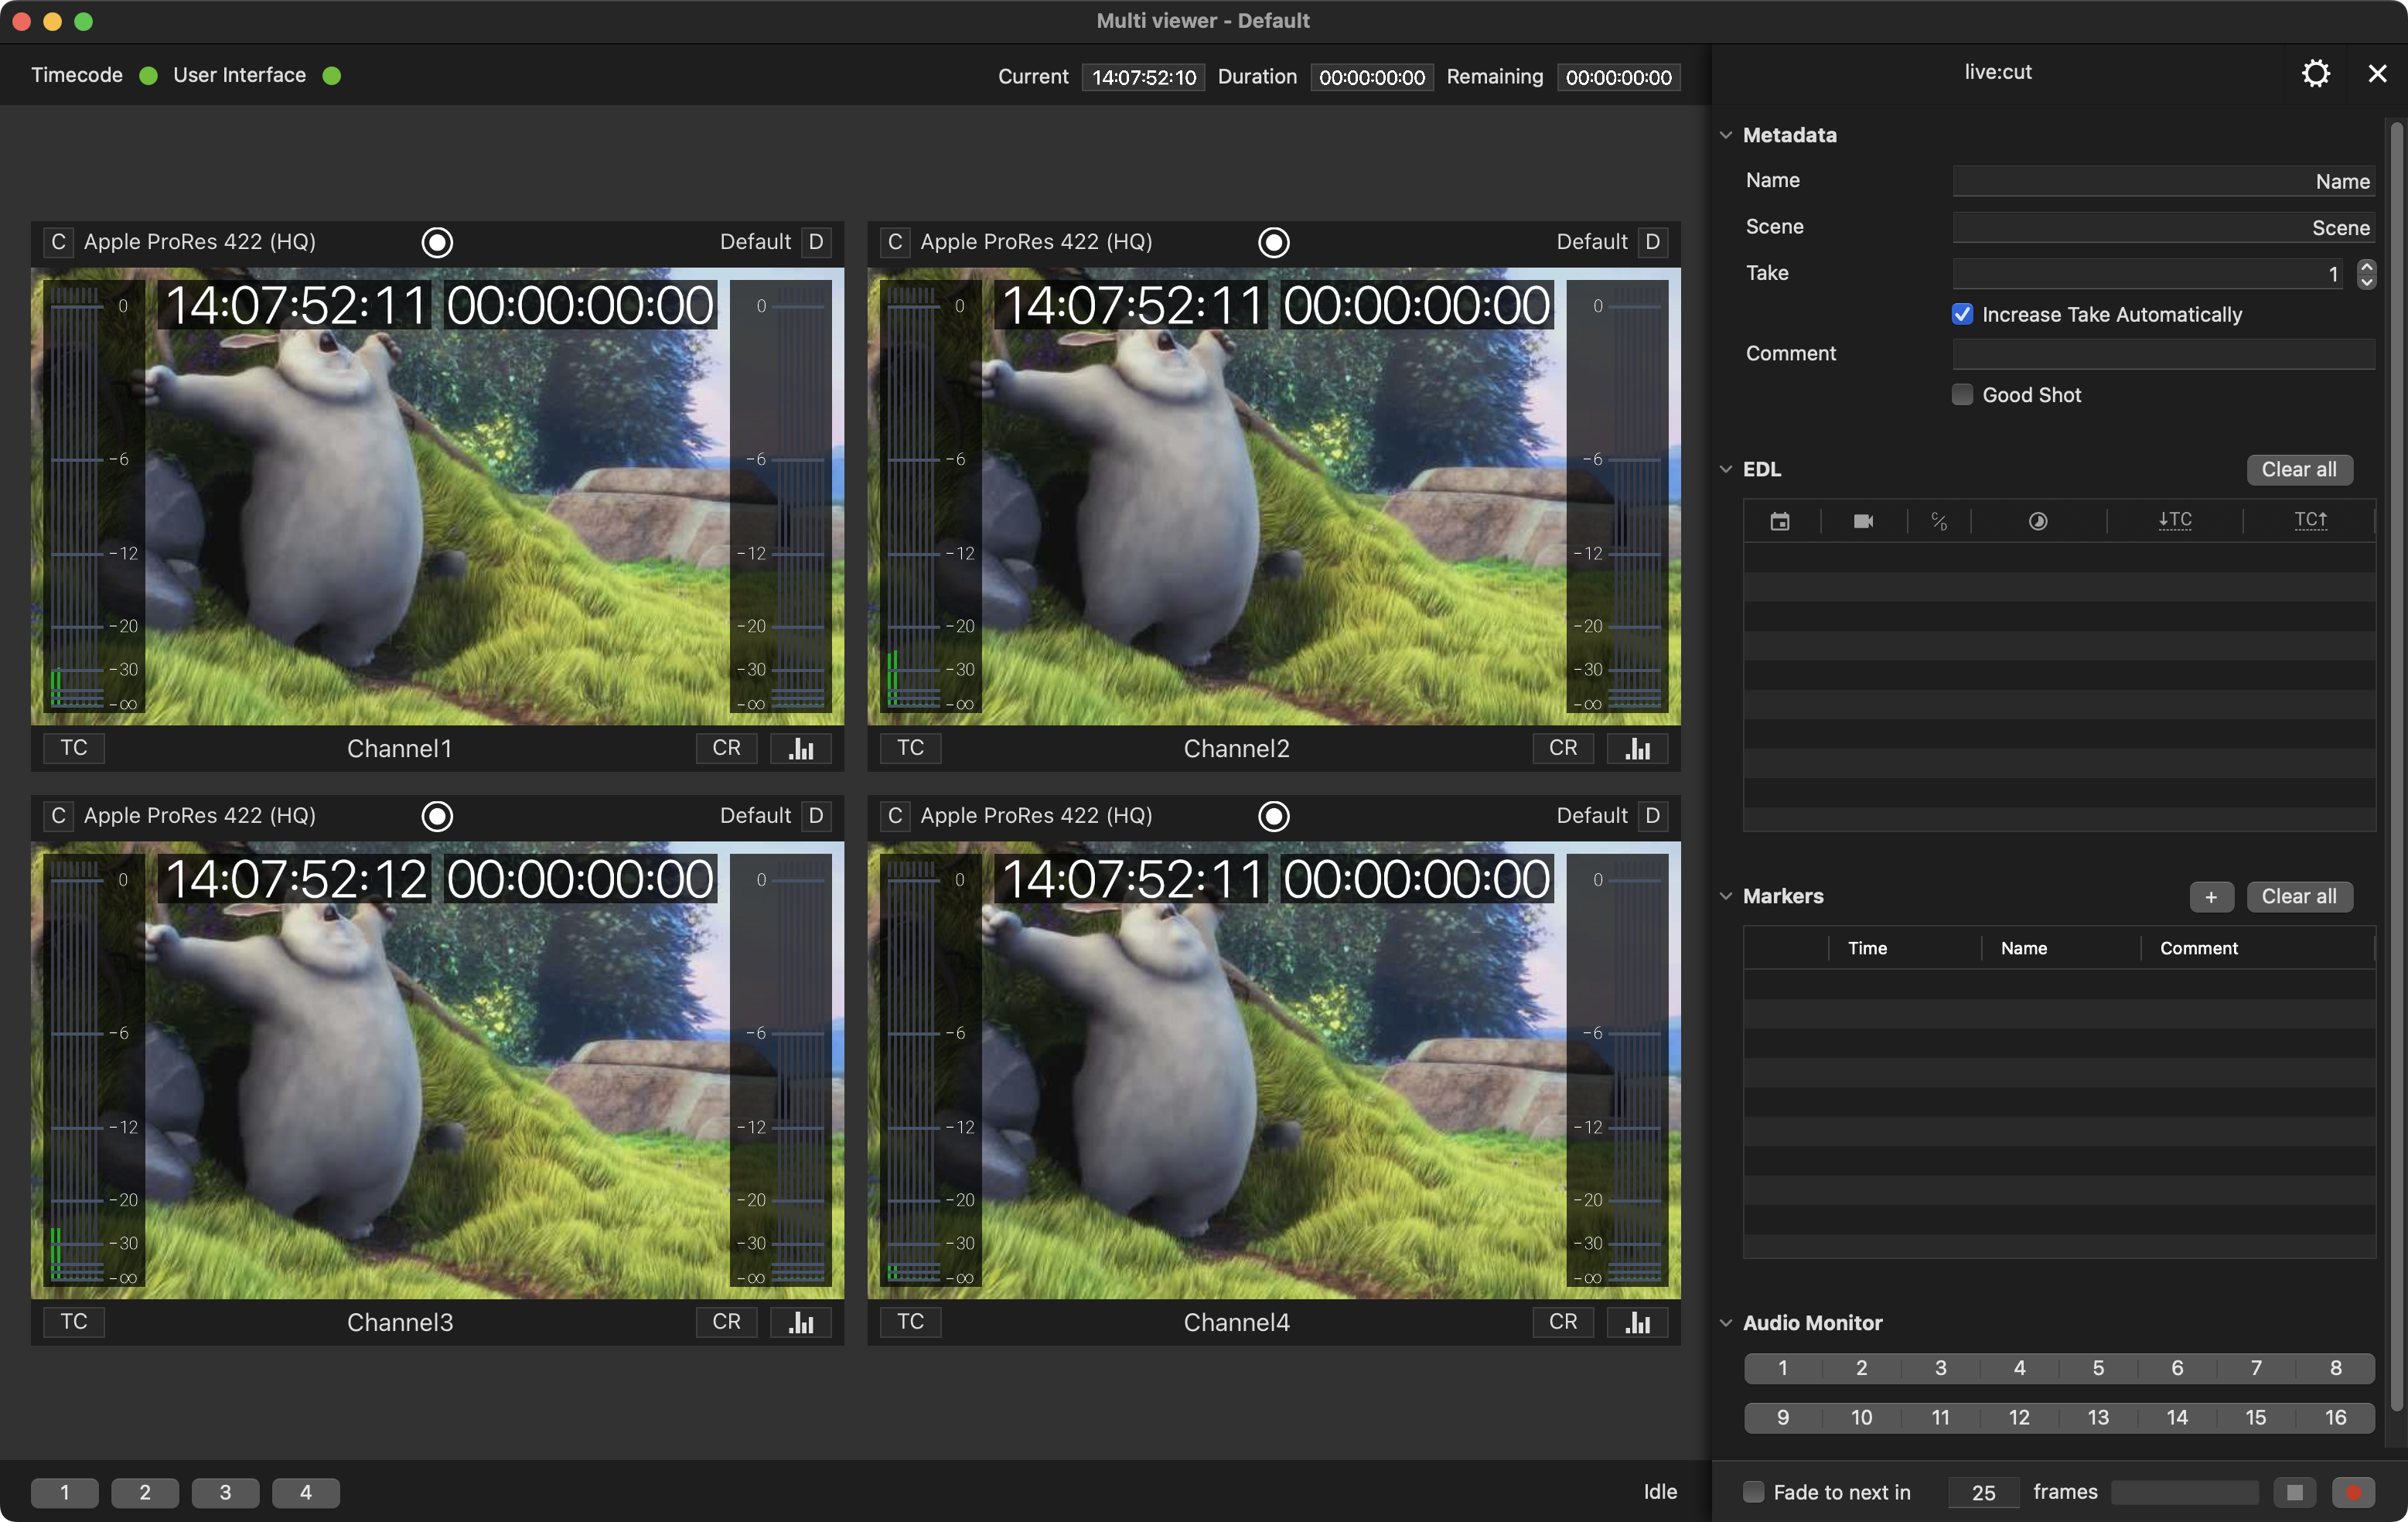
Task: Click the EDL duration clock column icon
Action: pyautogui.click(x=2038, y=521)
